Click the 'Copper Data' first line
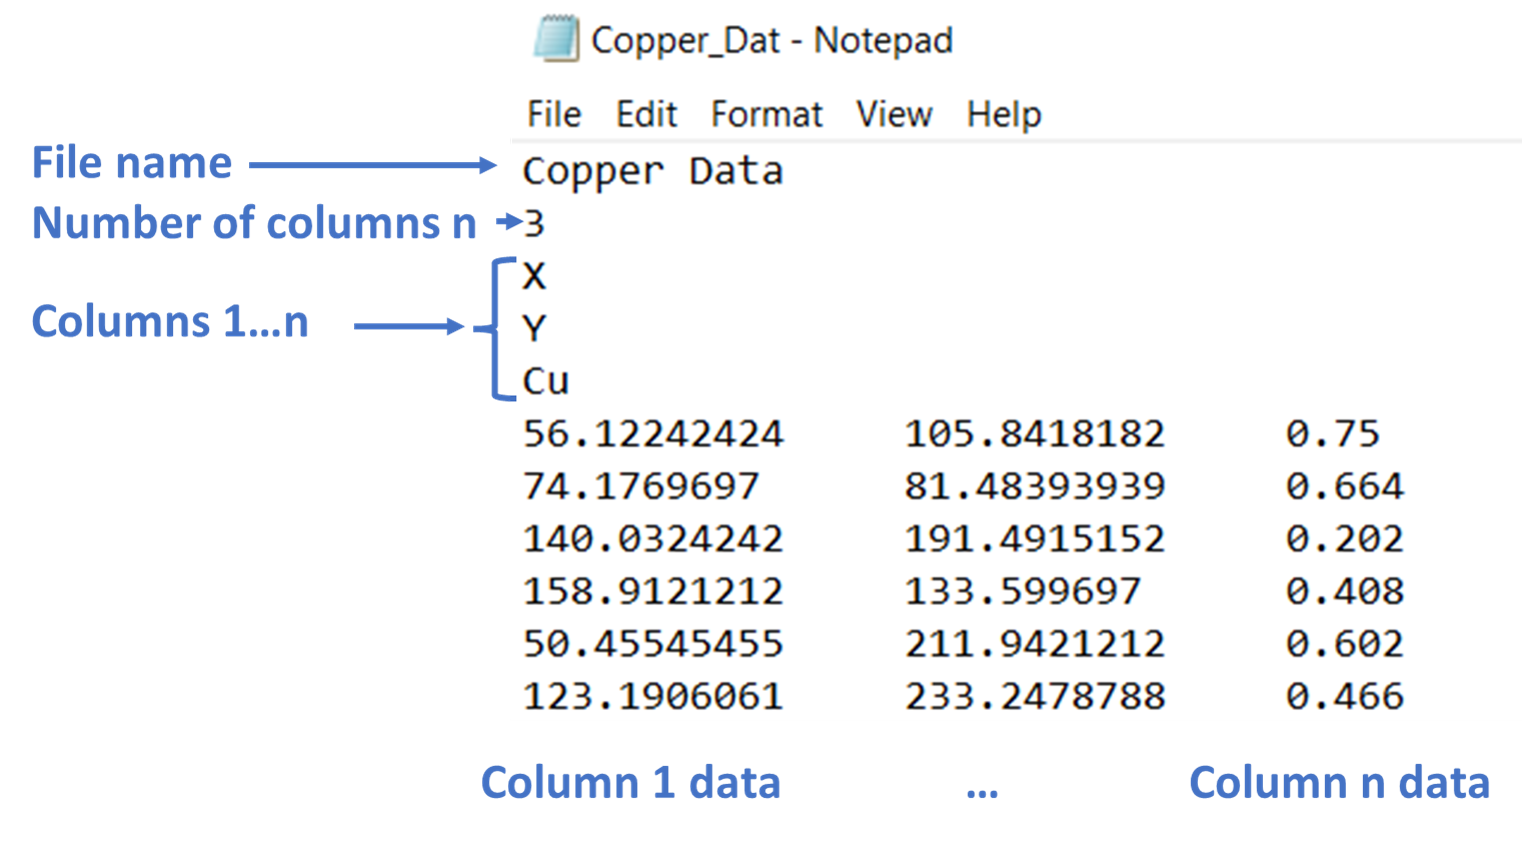Viewport: 1522px width, 841px height. point(653,172)
